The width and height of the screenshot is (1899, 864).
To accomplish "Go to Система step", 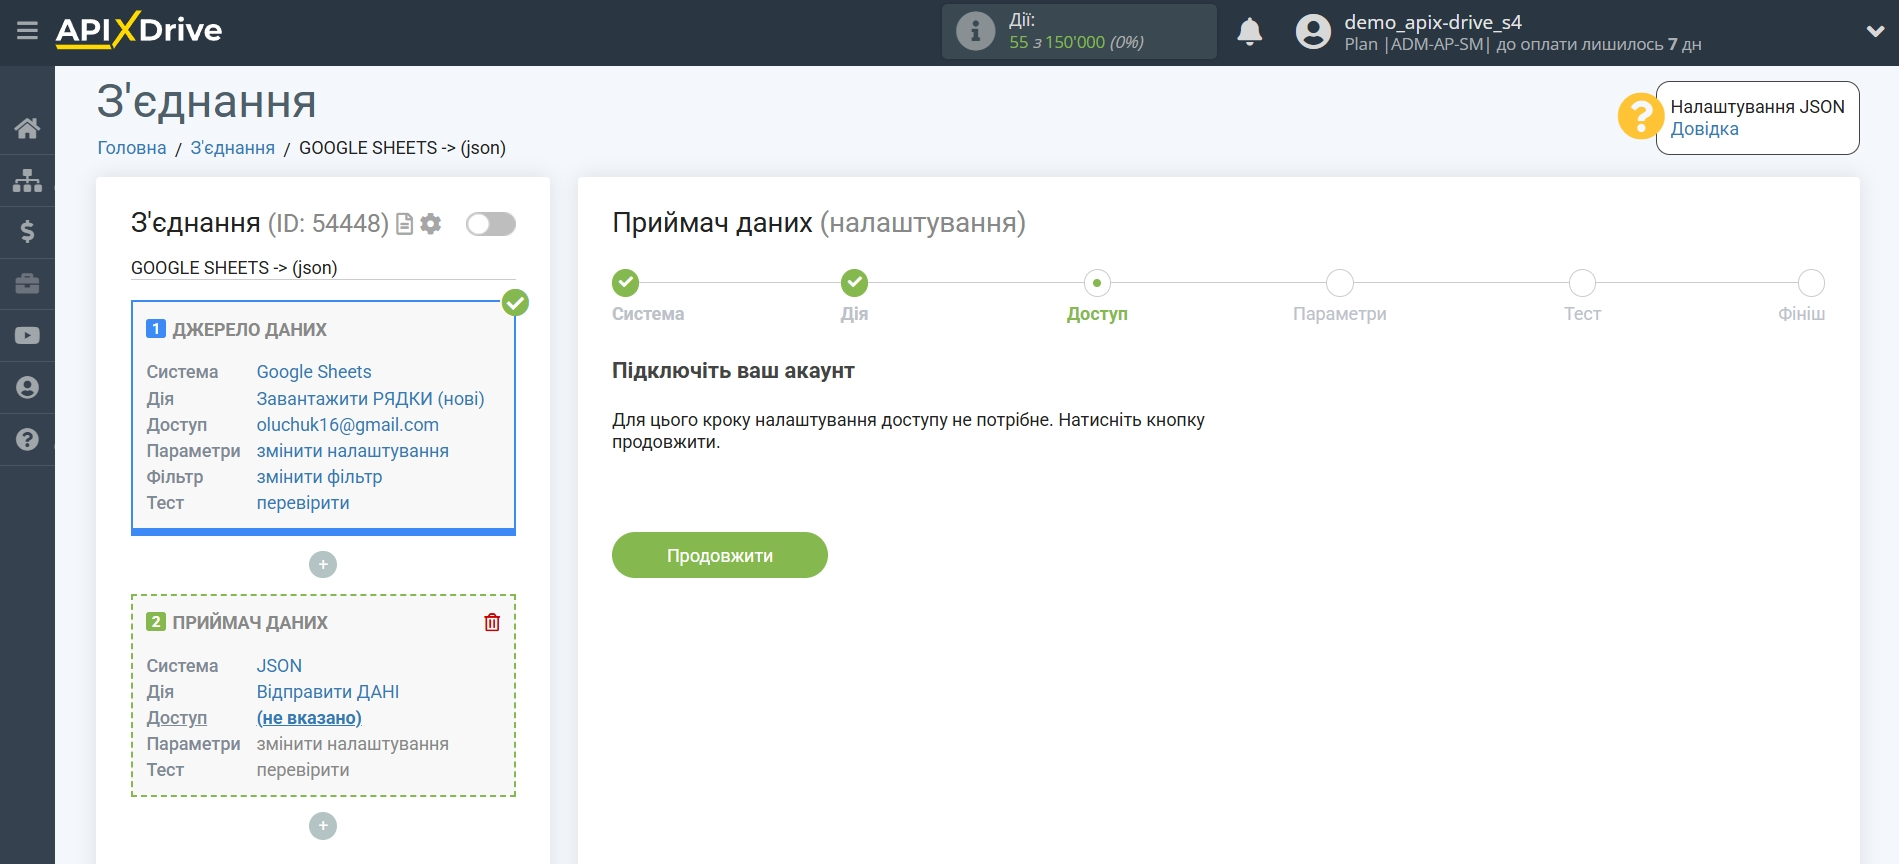I will coord(626,283).
